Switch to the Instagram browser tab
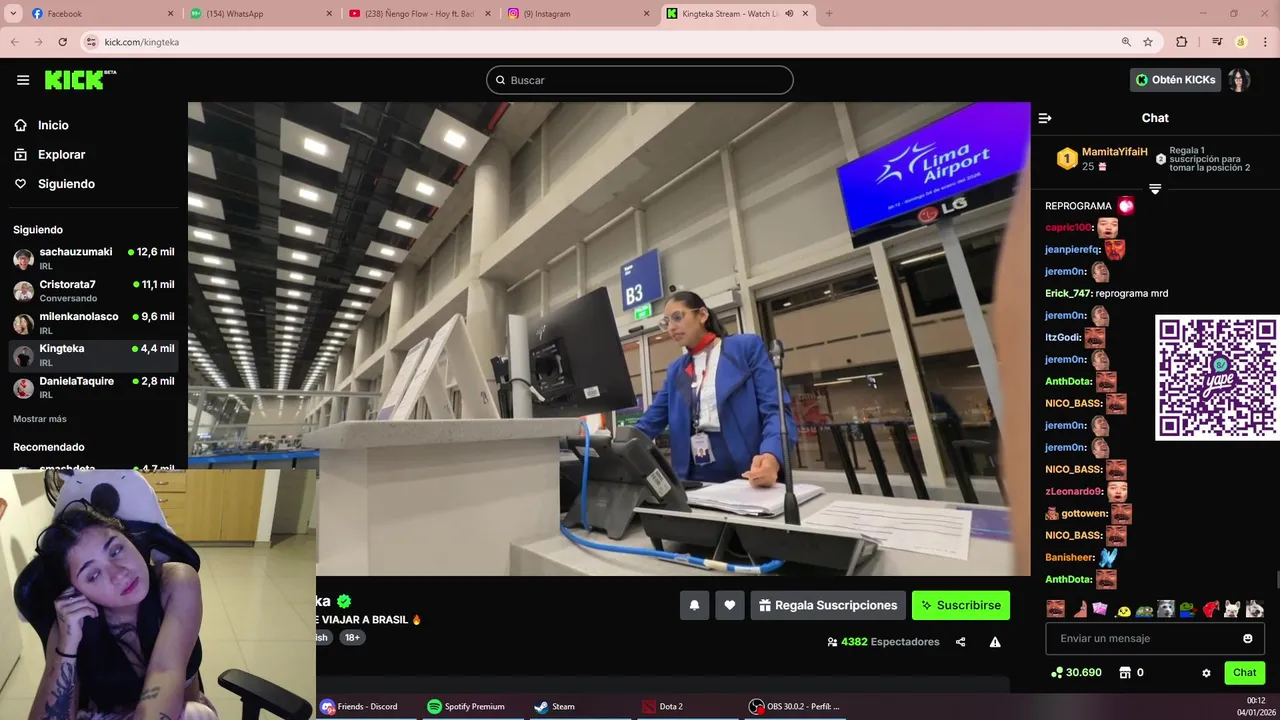The height and width of the screenshot is (720, 1280). click(578, 14)
